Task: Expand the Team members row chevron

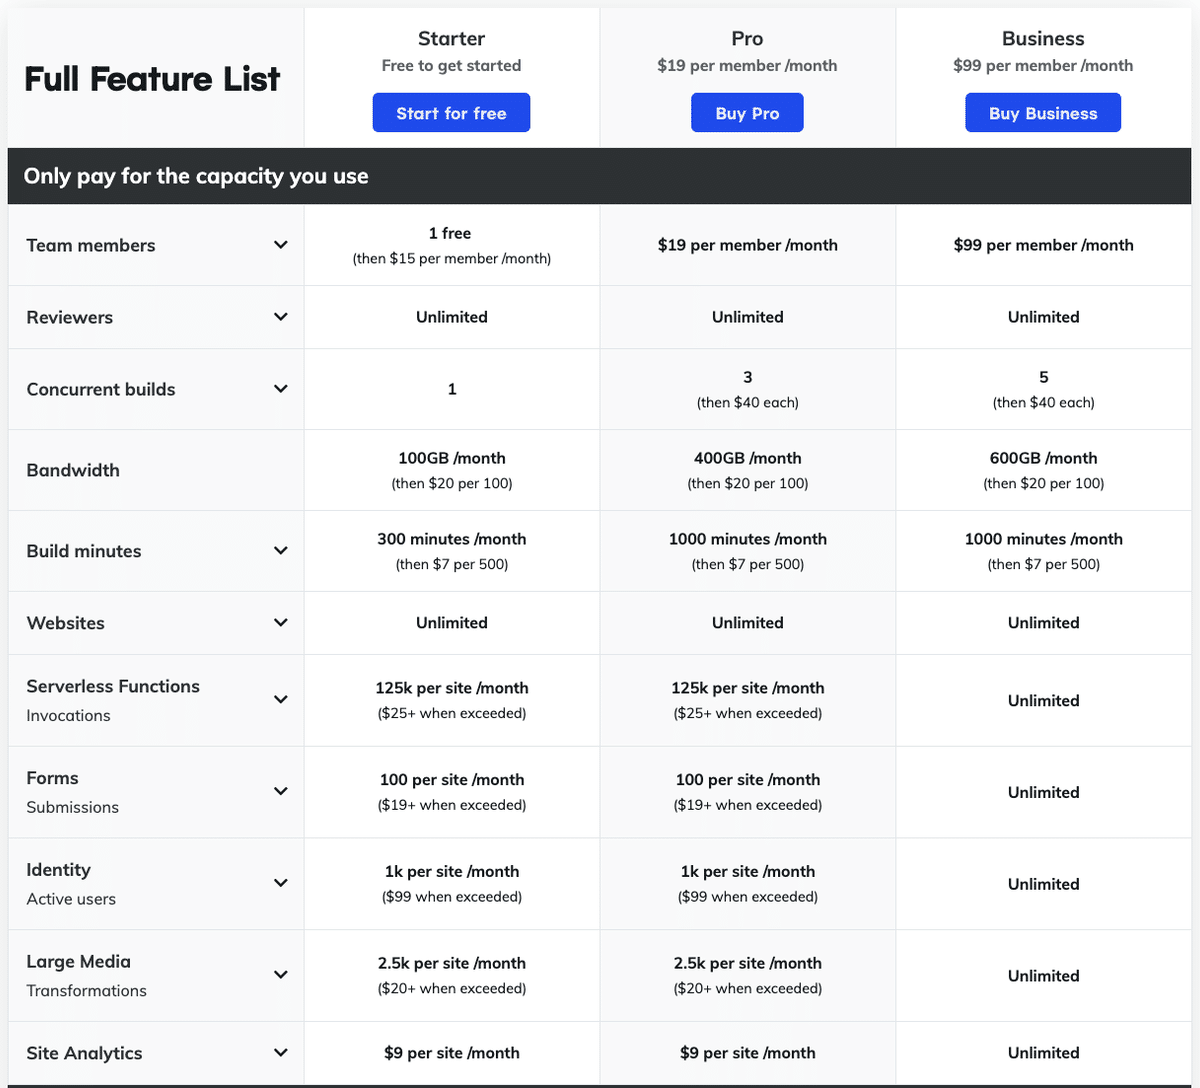Action: pos(281,245)
